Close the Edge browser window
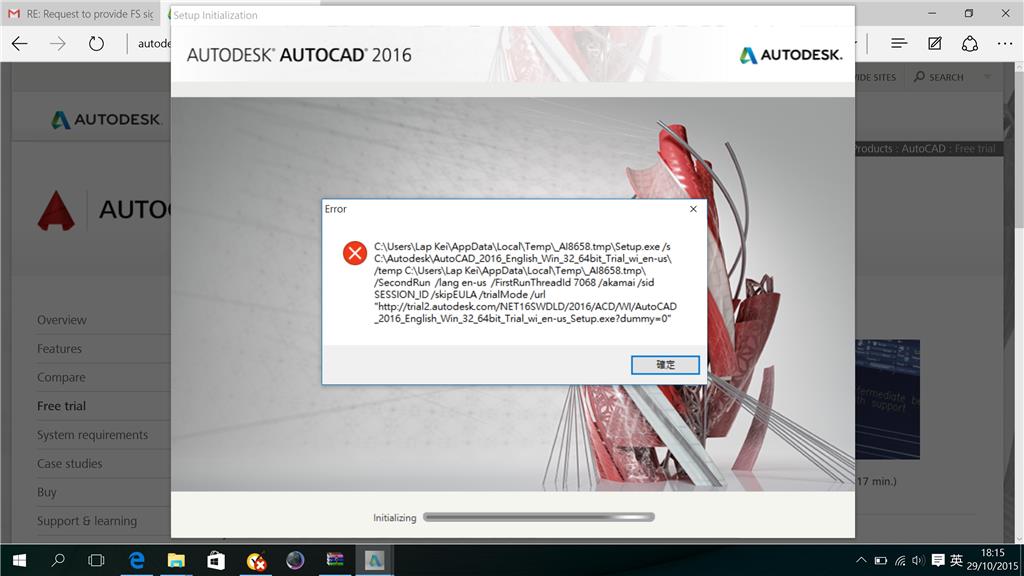 coord(1006,13)
